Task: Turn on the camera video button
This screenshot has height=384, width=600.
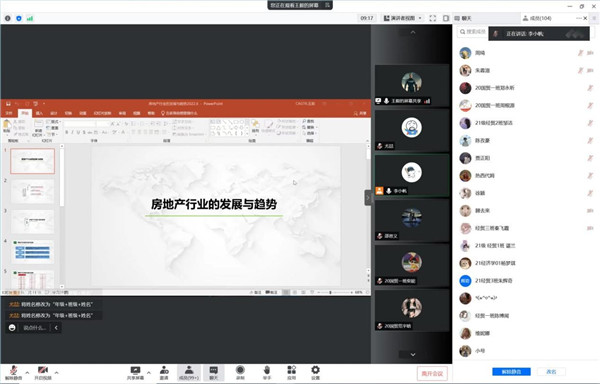Action: [43, 372]
